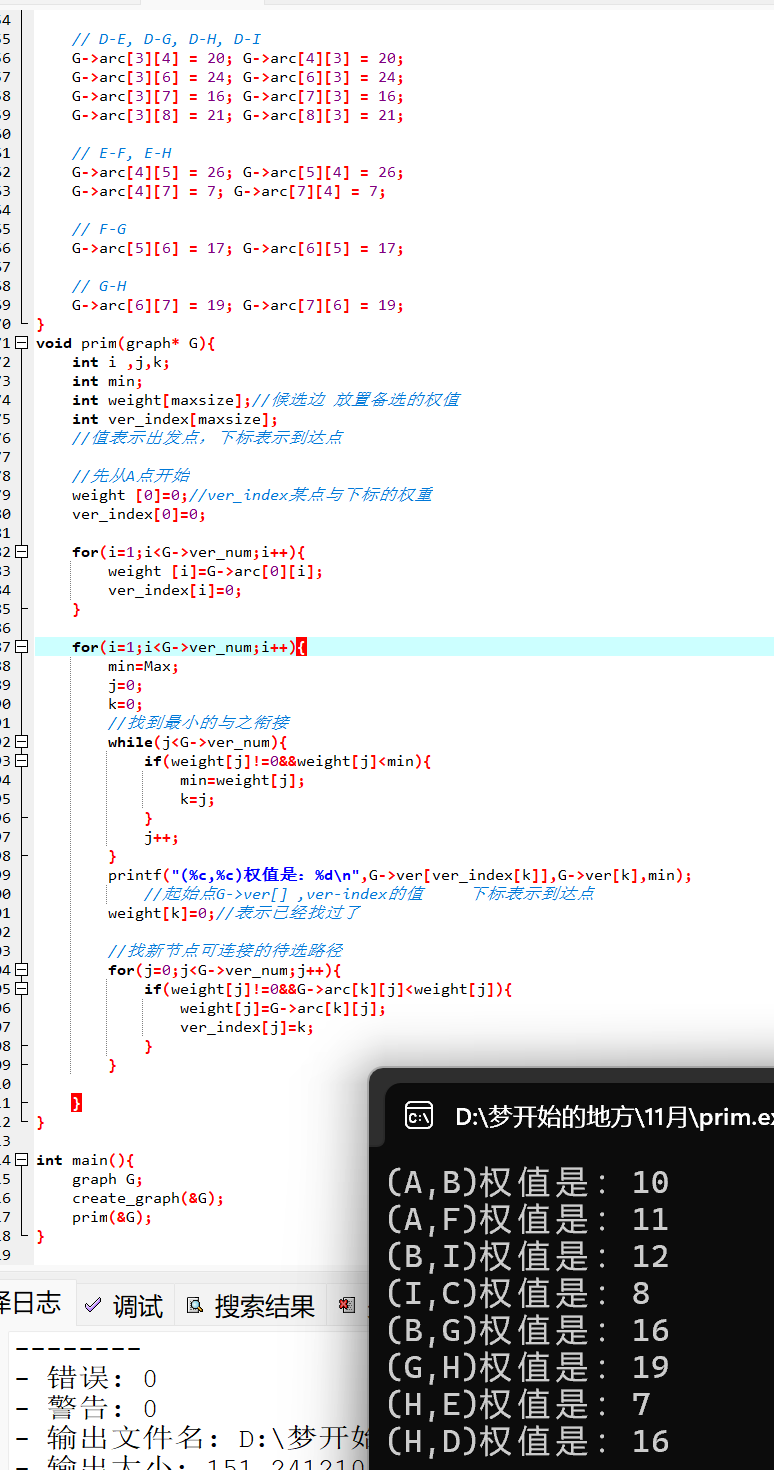Click console output '(B,G)权值是: 16'

tap(527, 1330)
